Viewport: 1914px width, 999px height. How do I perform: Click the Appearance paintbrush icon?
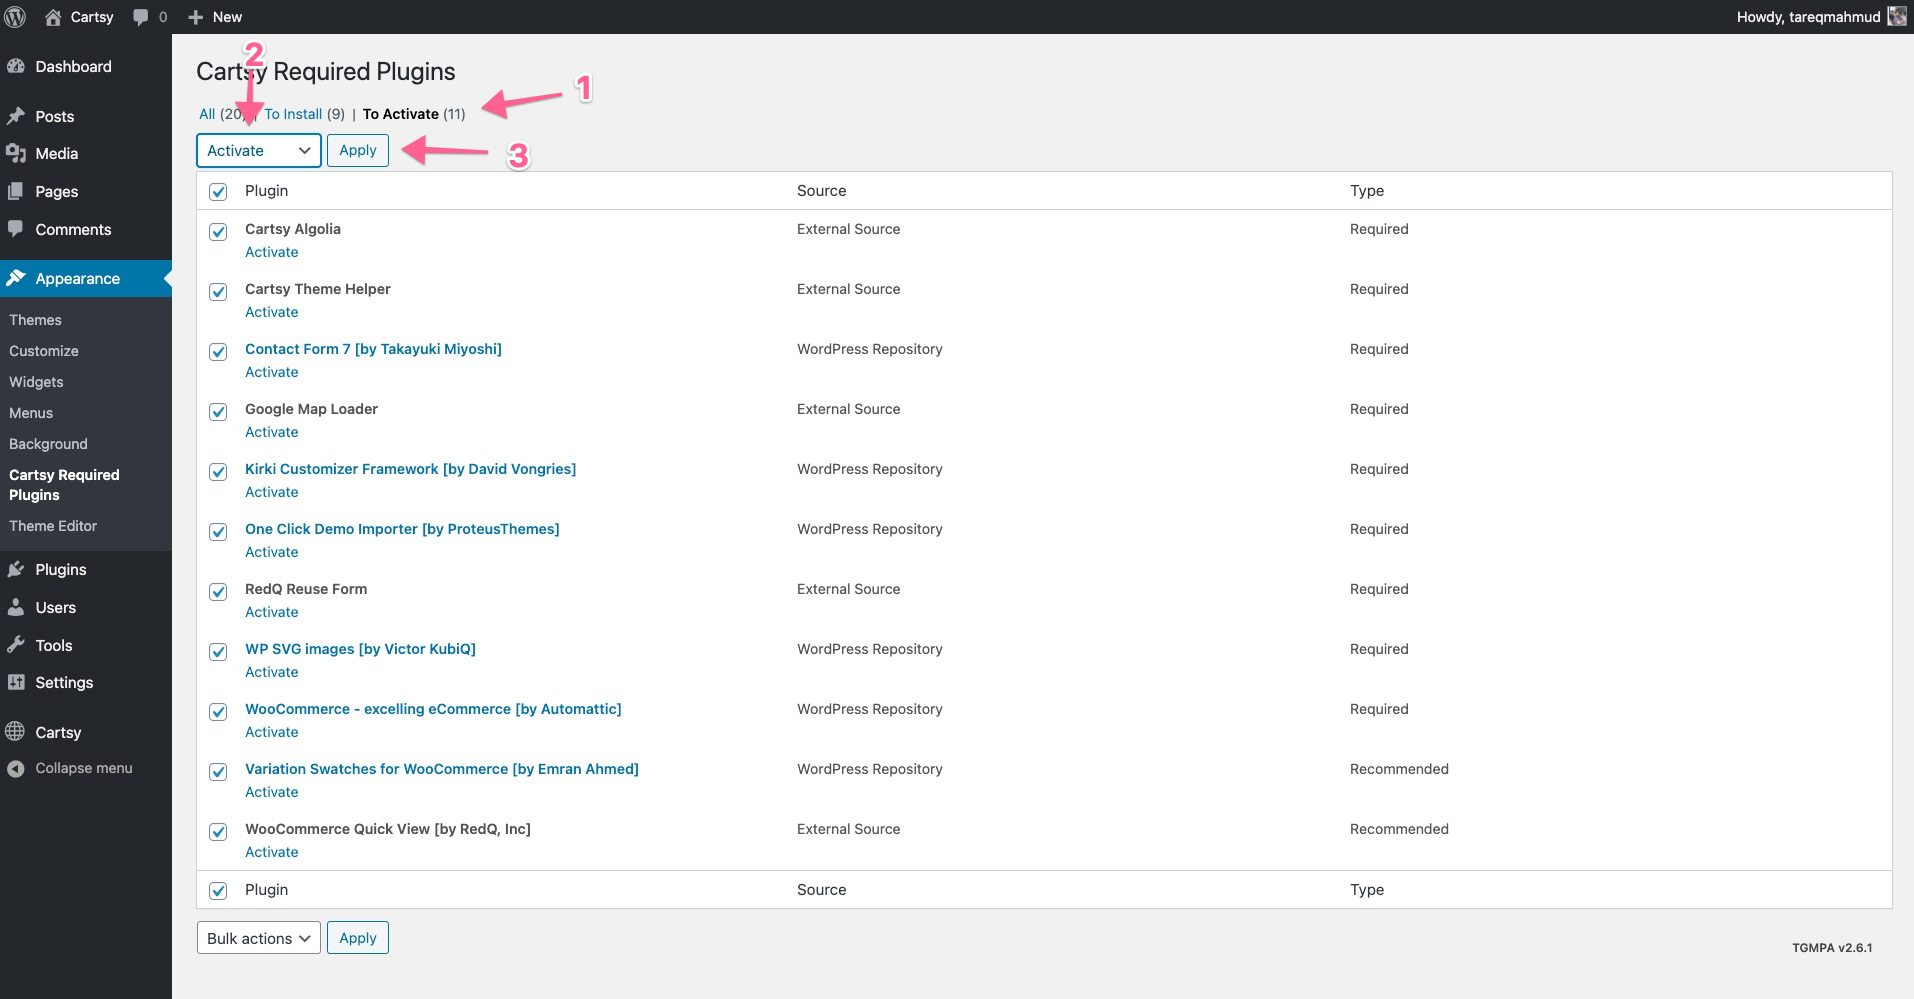point(16,278)
